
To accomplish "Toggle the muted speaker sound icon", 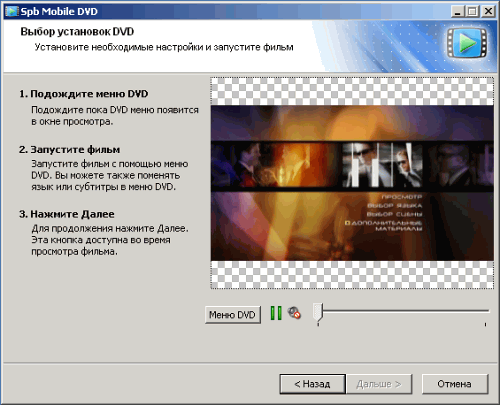I will pos(294,313).
